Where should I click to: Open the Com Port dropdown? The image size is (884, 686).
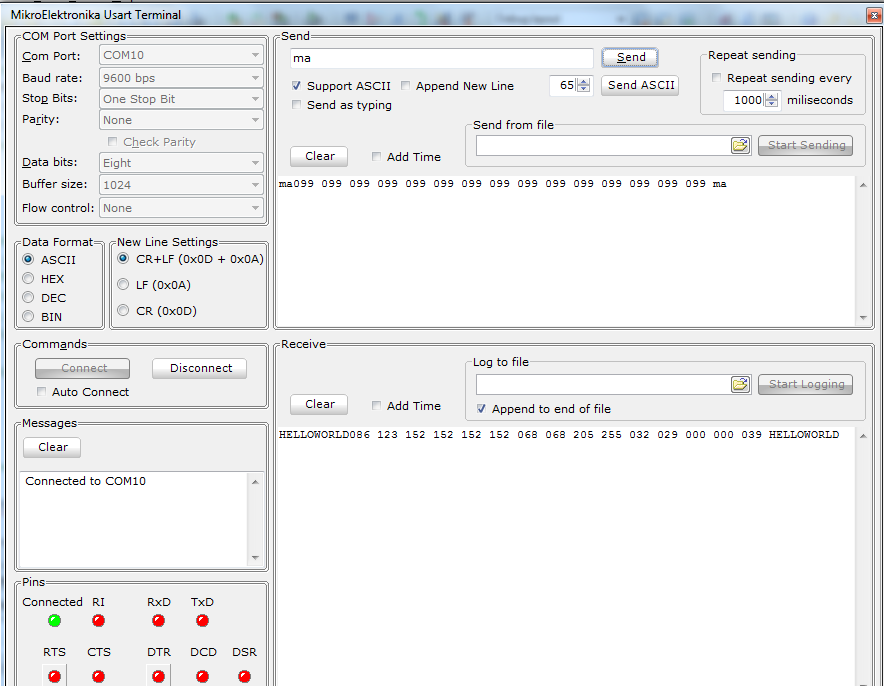coord(182,55)
